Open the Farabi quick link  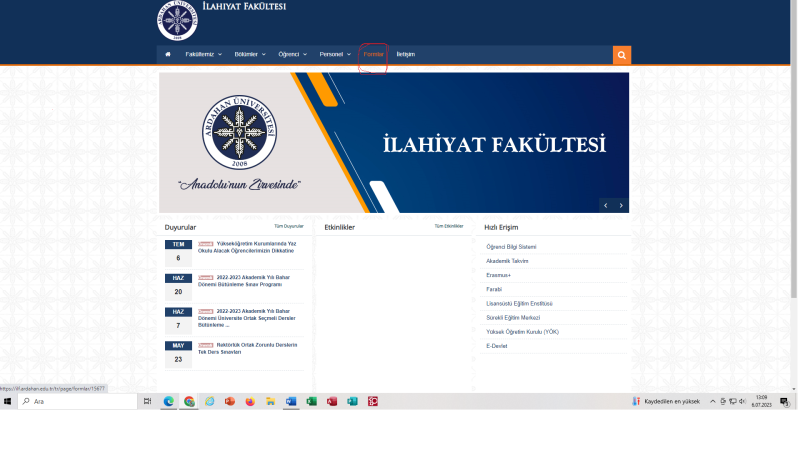pyautogui.click(x=494, y=289)
